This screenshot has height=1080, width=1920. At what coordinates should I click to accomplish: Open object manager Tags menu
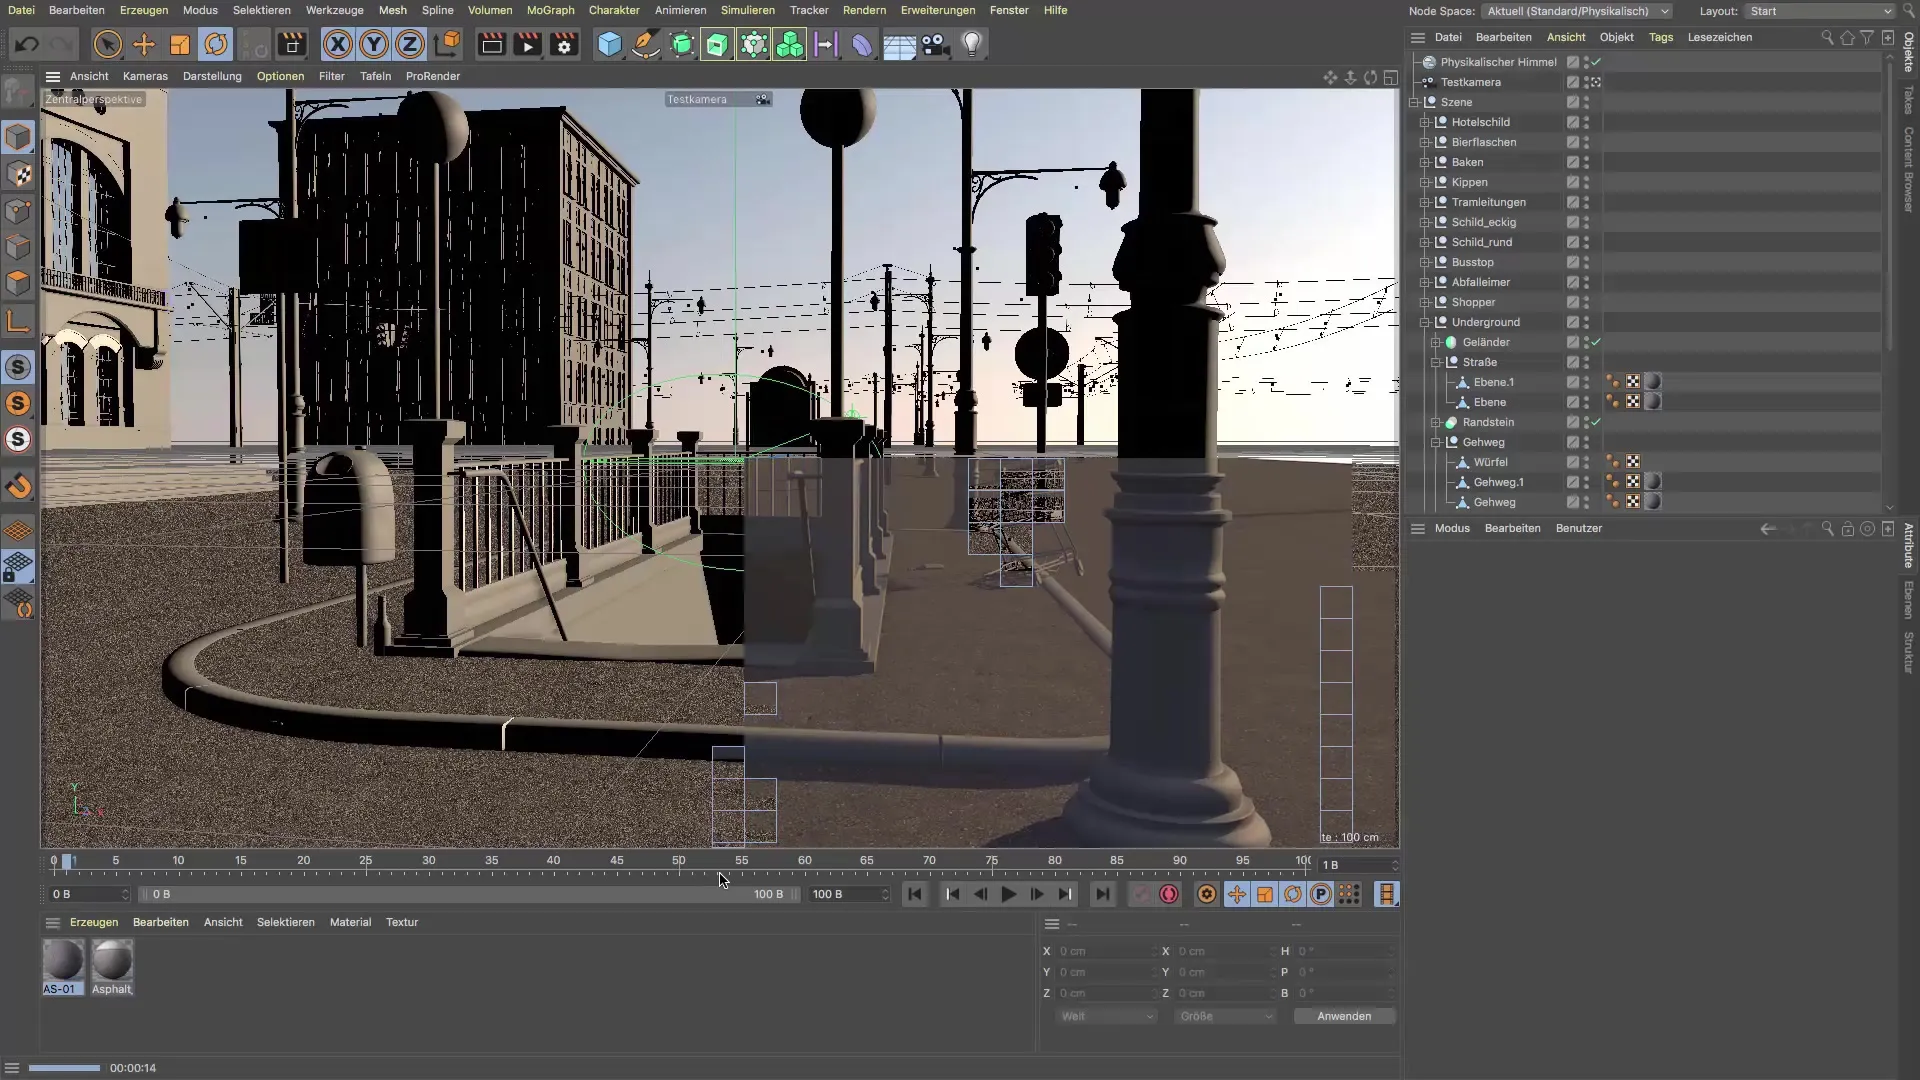coord(1661,37)
